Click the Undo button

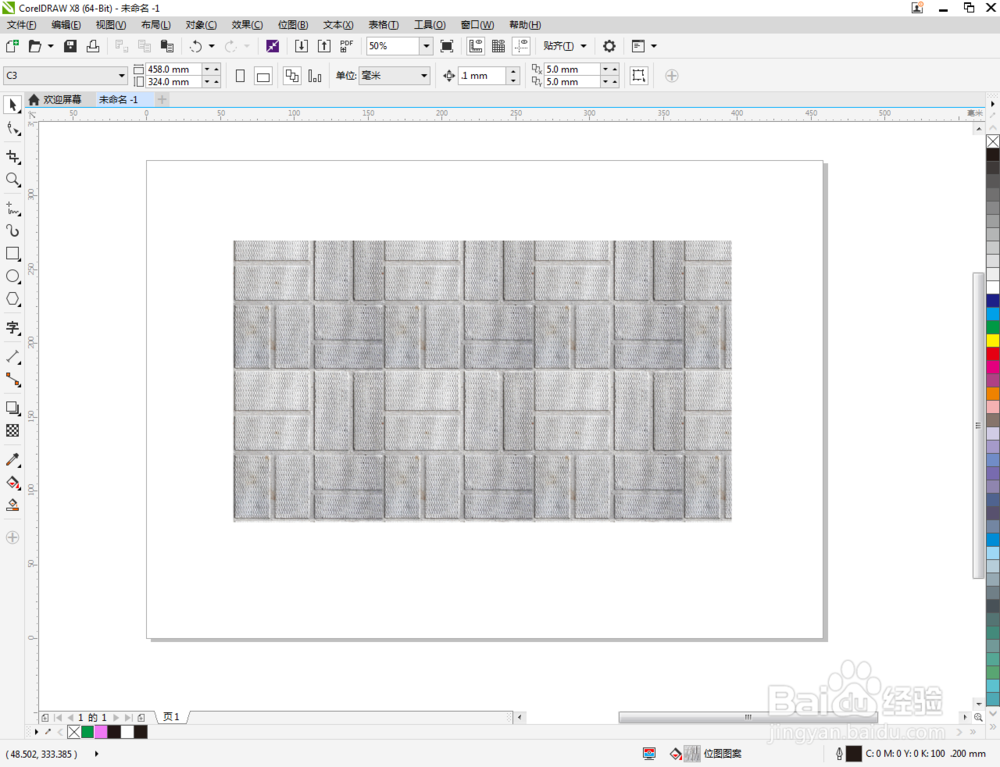pos(196,46)
